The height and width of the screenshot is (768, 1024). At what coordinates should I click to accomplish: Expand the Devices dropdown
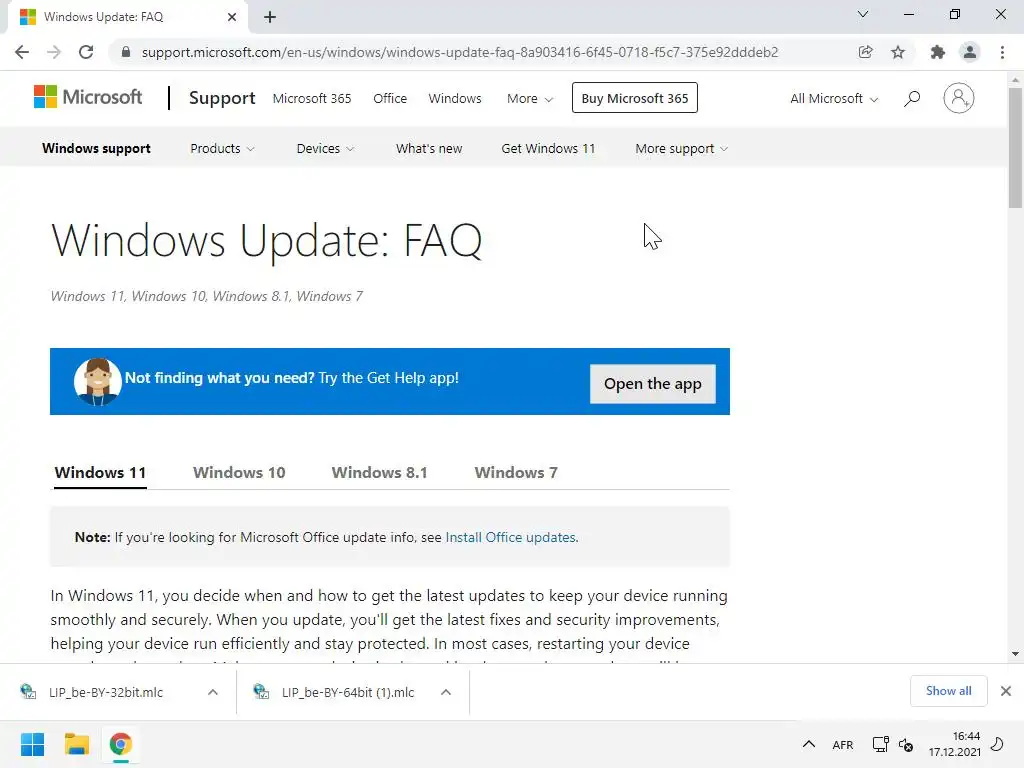(x=325, y=149)
